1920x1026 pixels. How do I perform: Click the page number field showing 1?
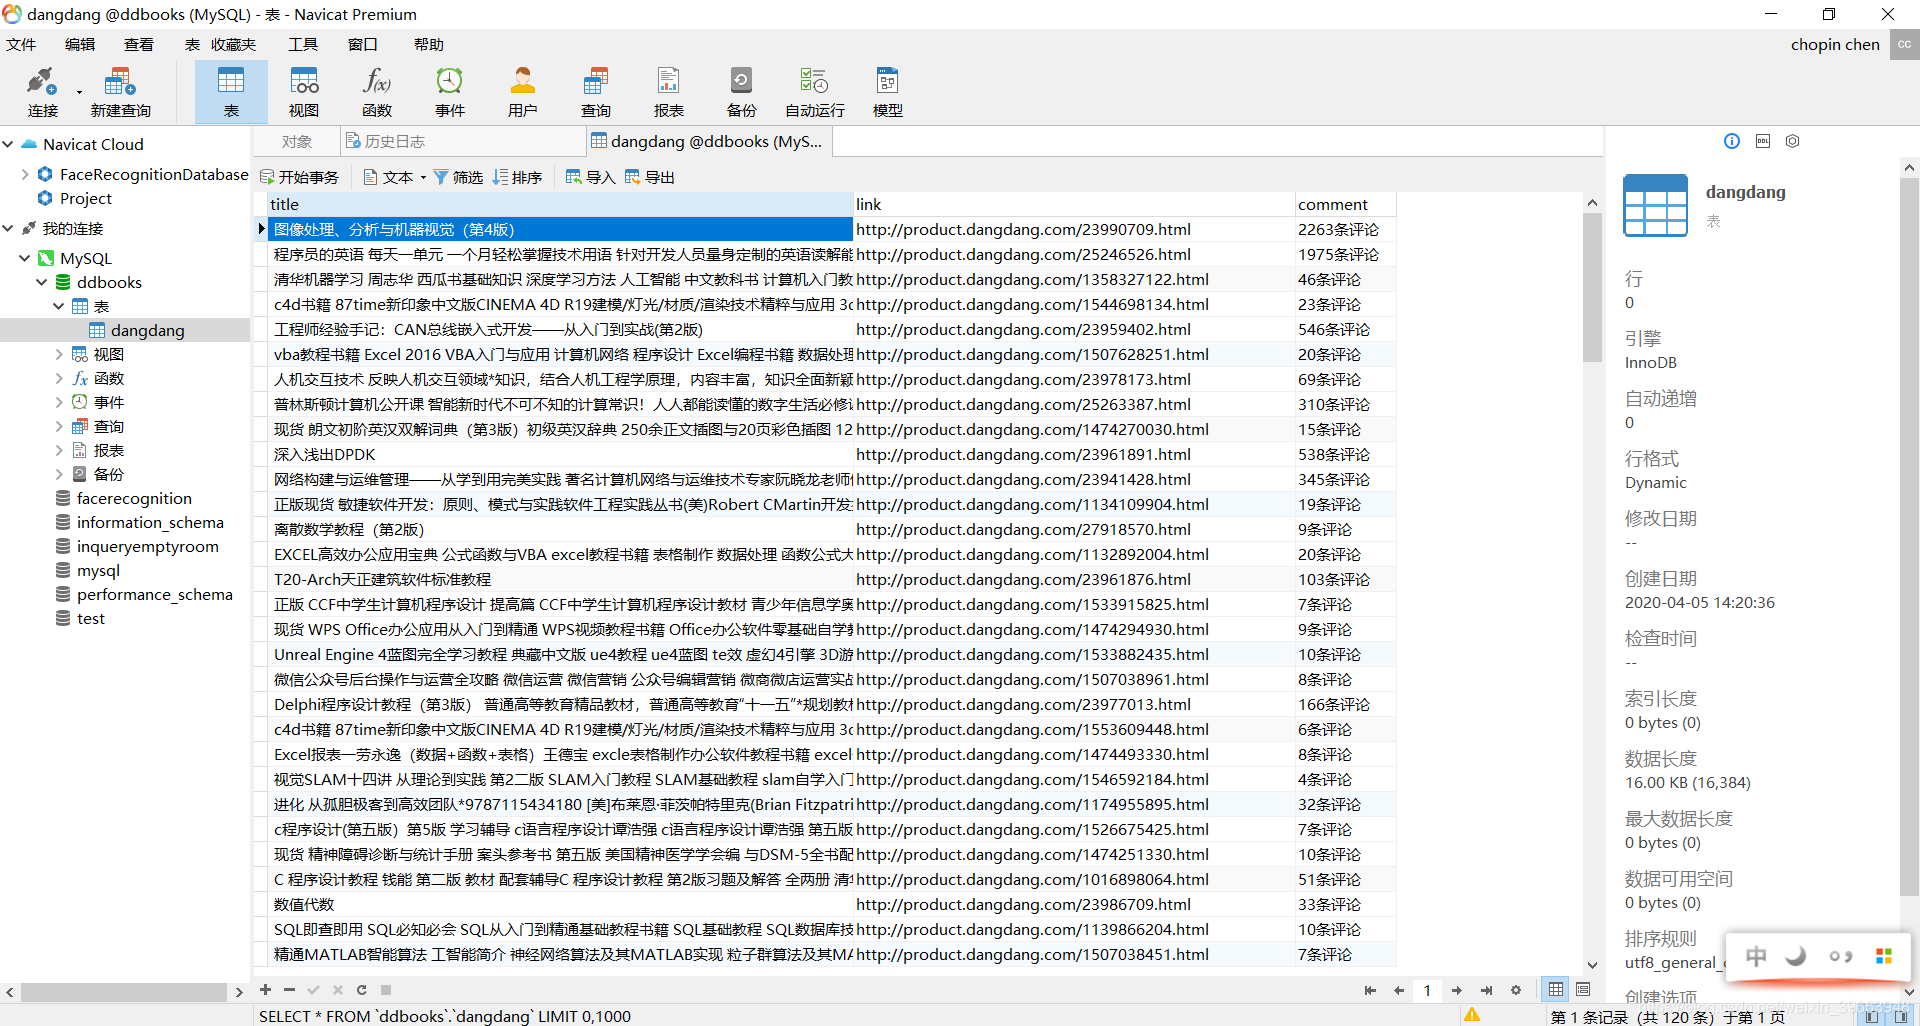coord(1427,990)
